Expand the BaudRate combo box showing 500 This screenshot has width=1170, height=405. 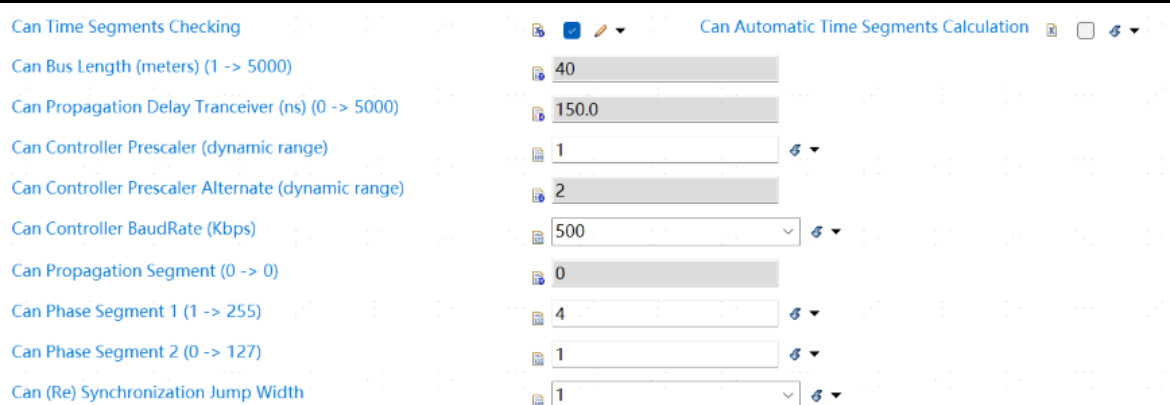(789, 232)
